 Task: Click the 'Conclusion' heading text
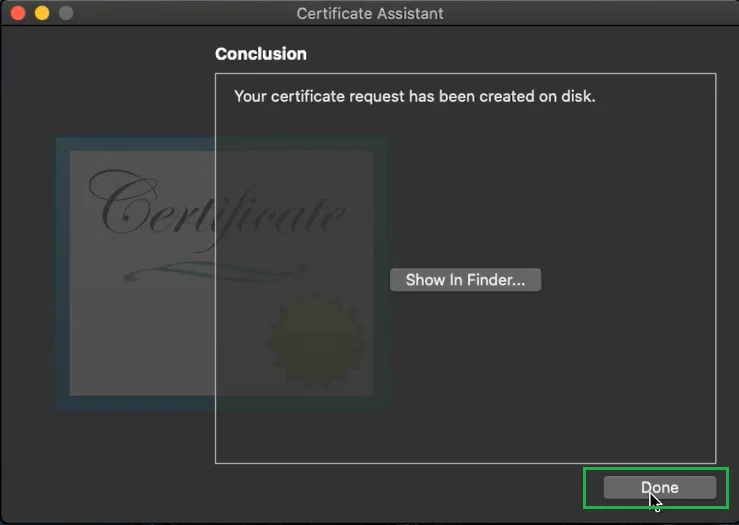point(261,54)
